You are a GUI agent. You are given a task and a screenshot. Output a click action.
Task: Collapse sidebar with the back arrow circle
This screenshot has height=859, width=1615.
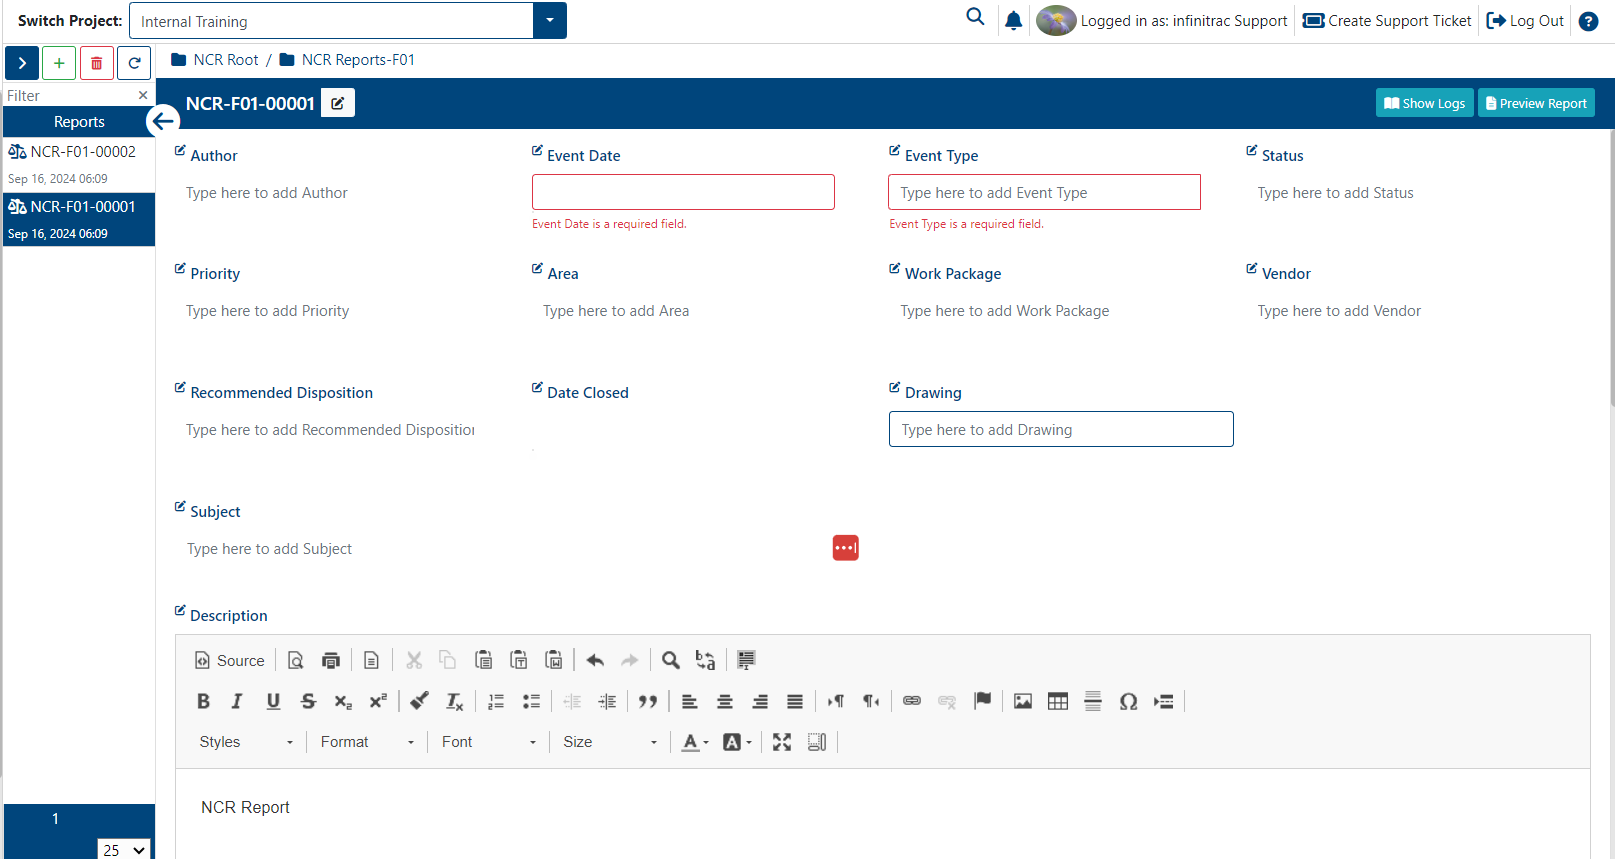(x=162, y=121)
